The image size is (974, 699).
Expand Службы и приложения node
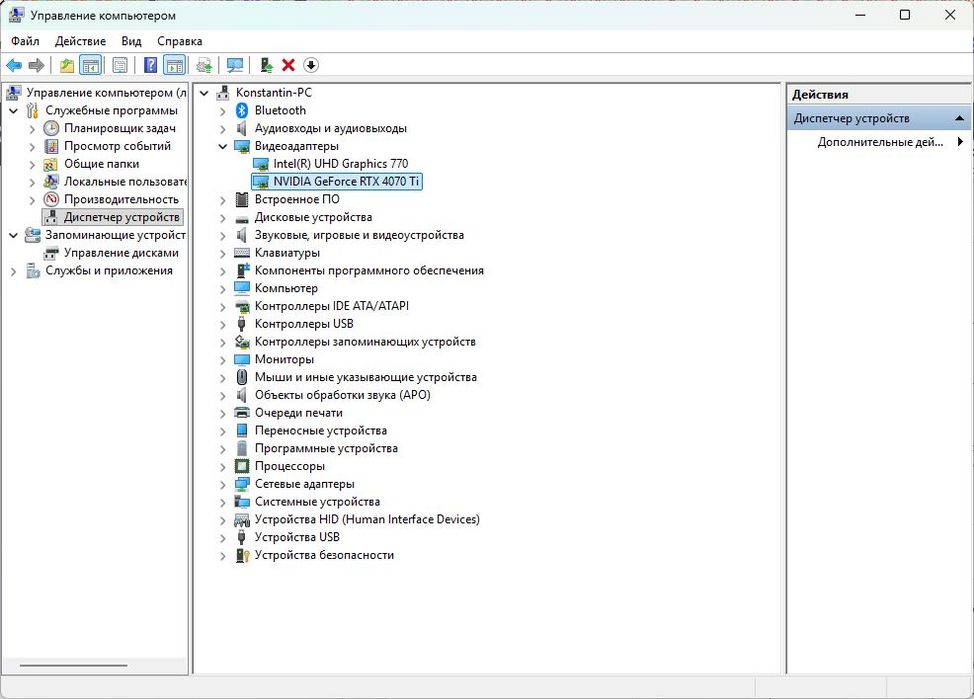[14, 271]
